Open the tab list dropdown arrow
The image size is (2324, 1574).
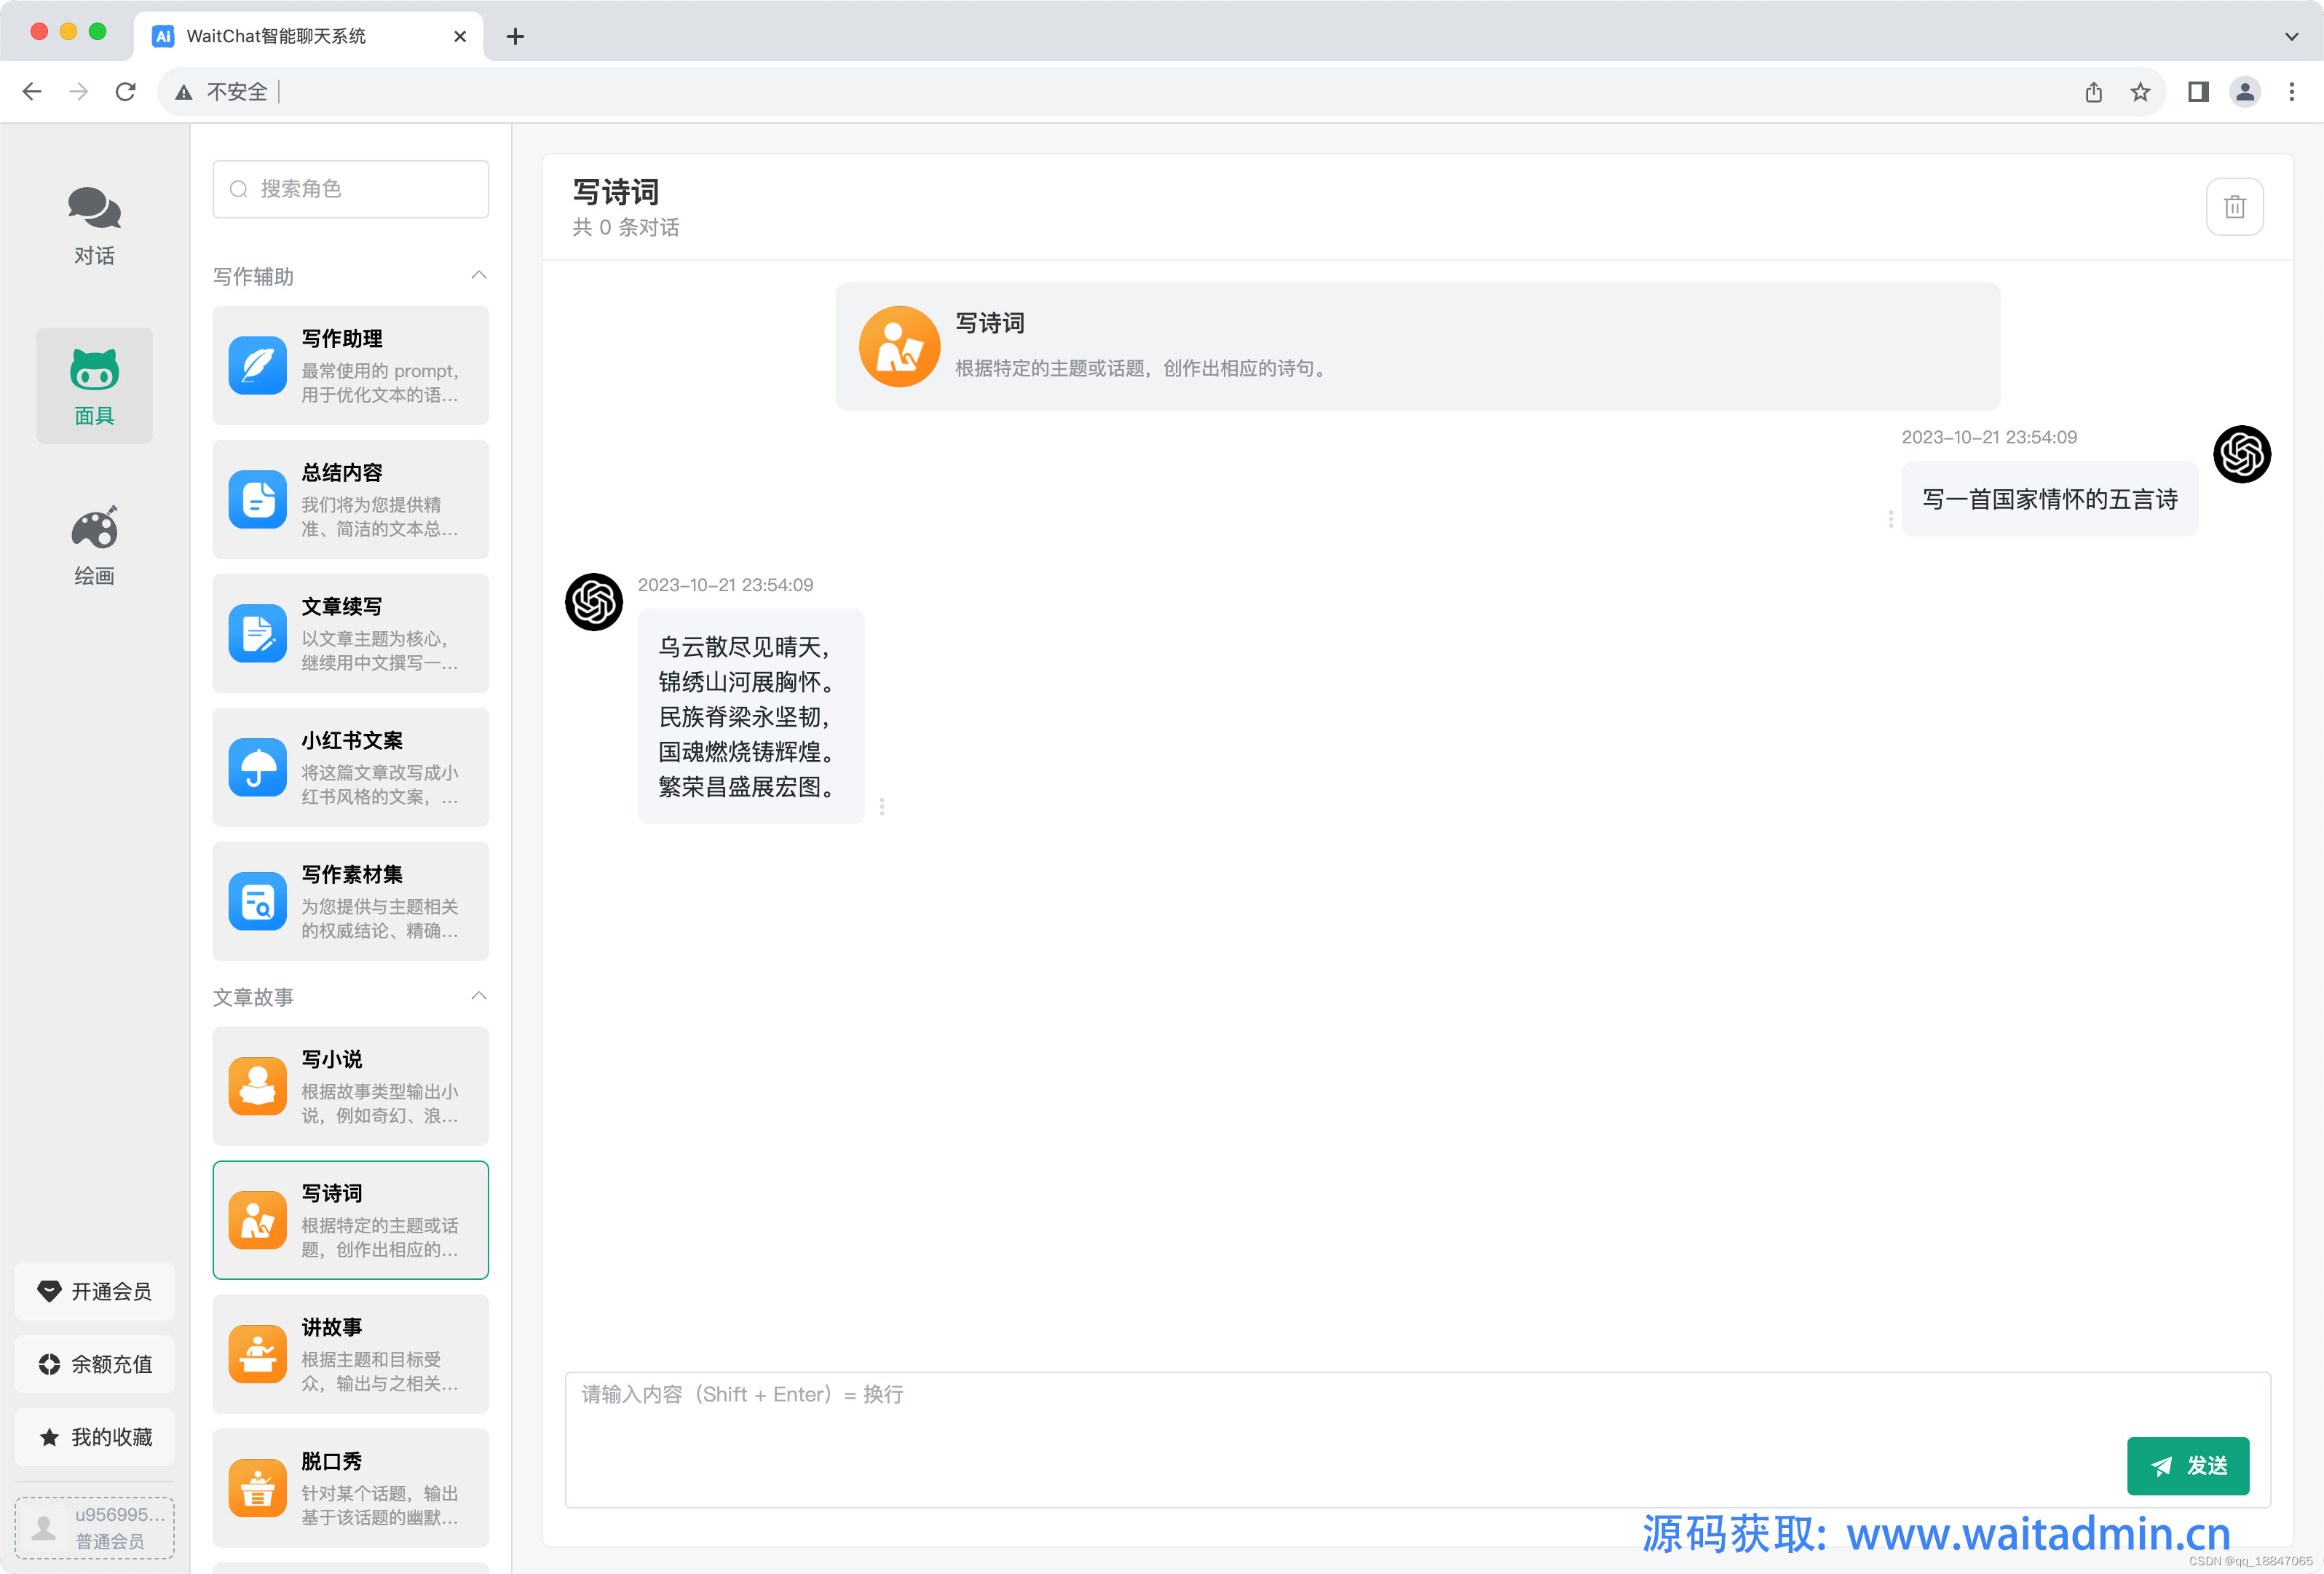pyautogui.click(x=2291, y=36)
